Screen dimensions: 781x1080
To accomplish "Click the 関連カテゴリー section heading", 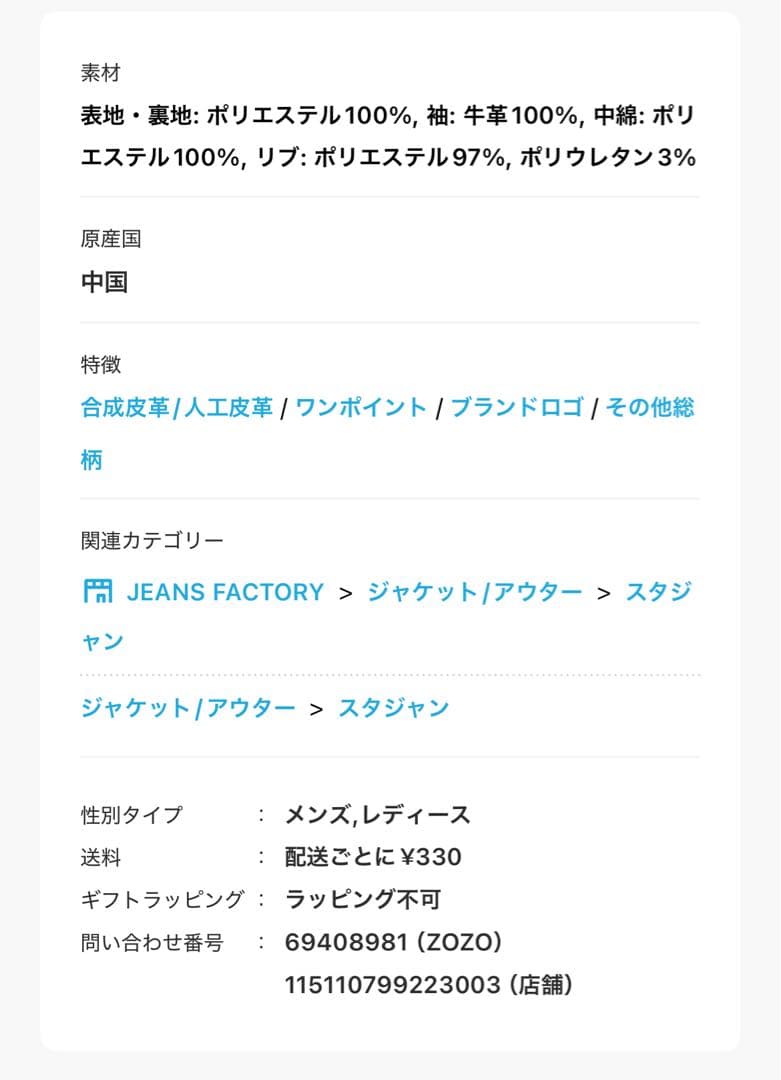I will point(152,540).
